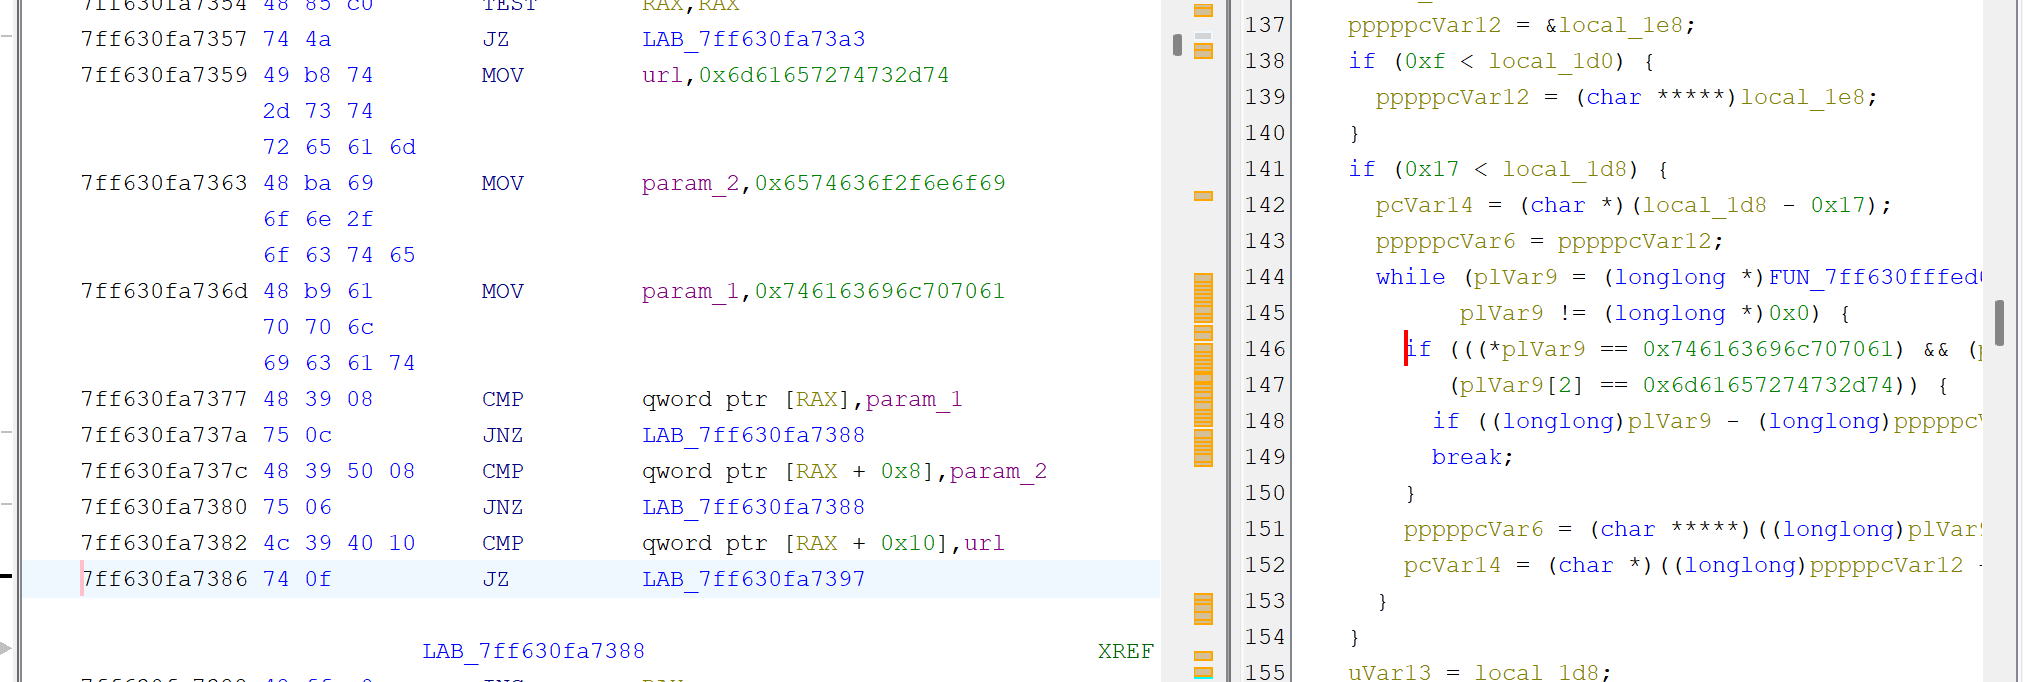Click param_2 operand in the MOV at 7ff630fa7363
The image size is (2023, 682).
[x=690, y=183]
